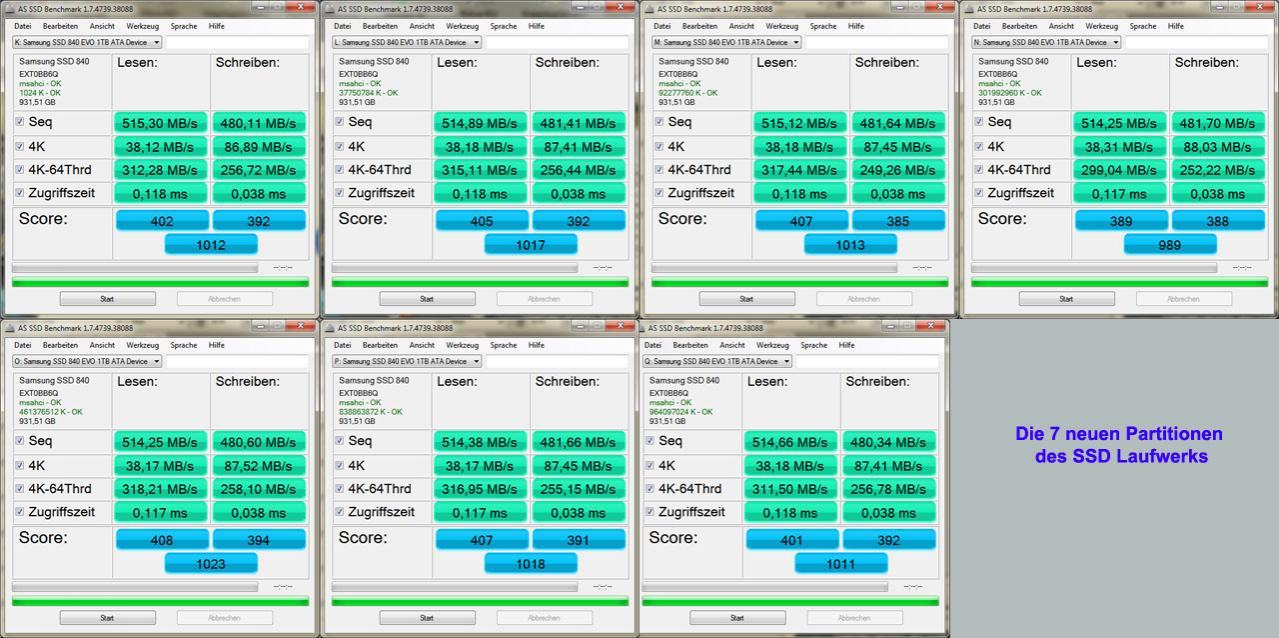1279x638 pixels.
Task: Click the total score 989 in the N: window
Action: point(1170,245)
